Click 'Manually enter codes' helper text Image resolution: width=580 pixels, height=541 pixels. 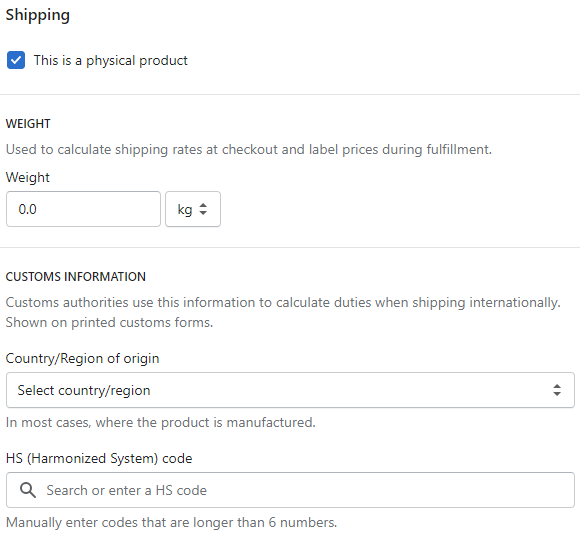coord(172,523)
